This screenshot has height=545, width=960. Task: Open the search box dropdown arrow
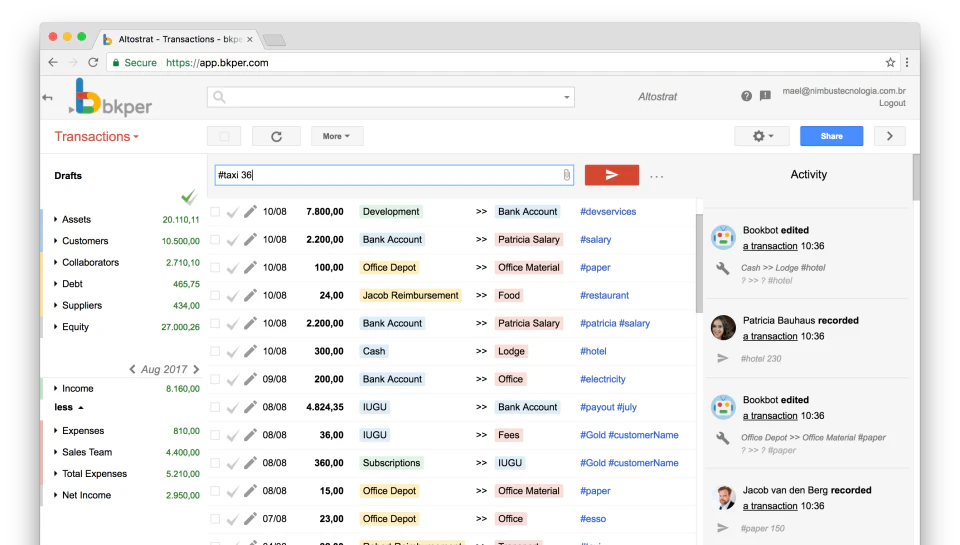pyautogui.click(x=566, y=97)
